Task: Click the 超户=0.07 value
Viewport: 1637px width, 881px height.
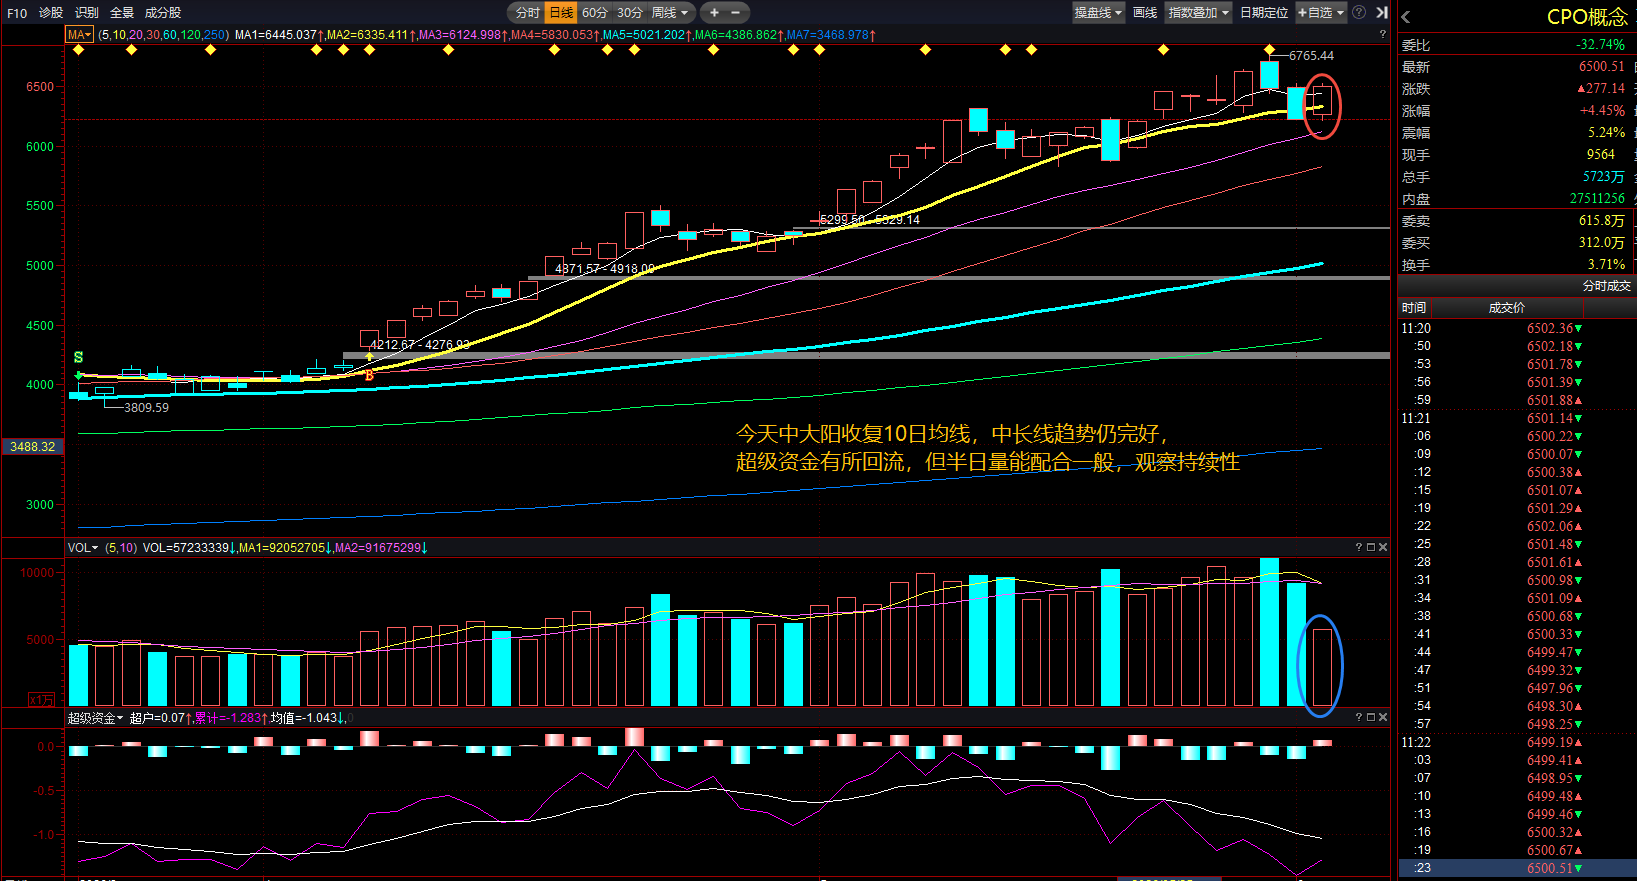Action: point(160,718)
